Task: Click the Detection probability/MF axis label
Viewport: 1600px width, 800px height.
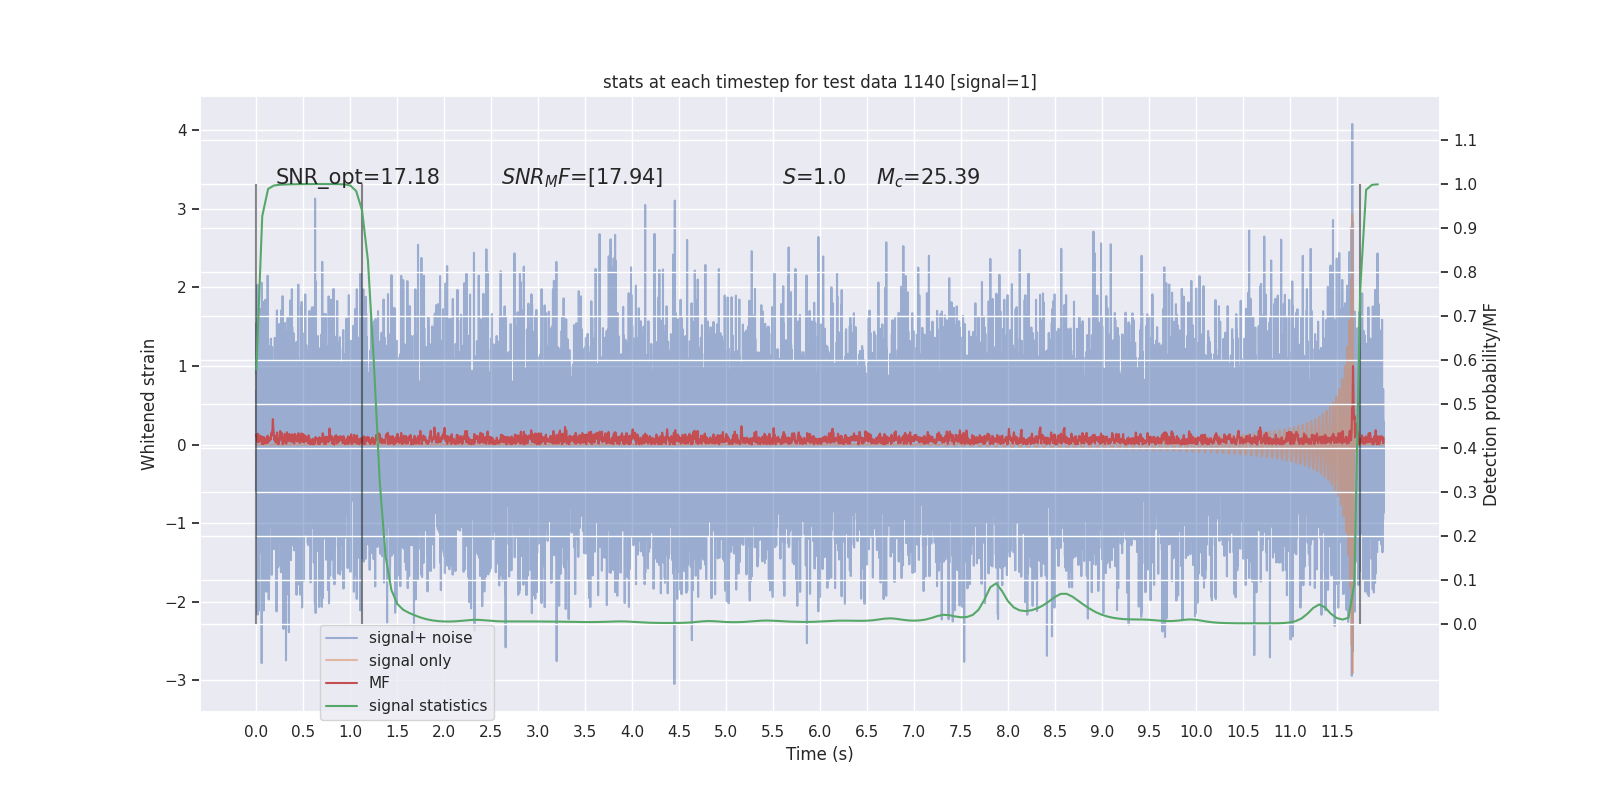Action: coord(1491,404)
